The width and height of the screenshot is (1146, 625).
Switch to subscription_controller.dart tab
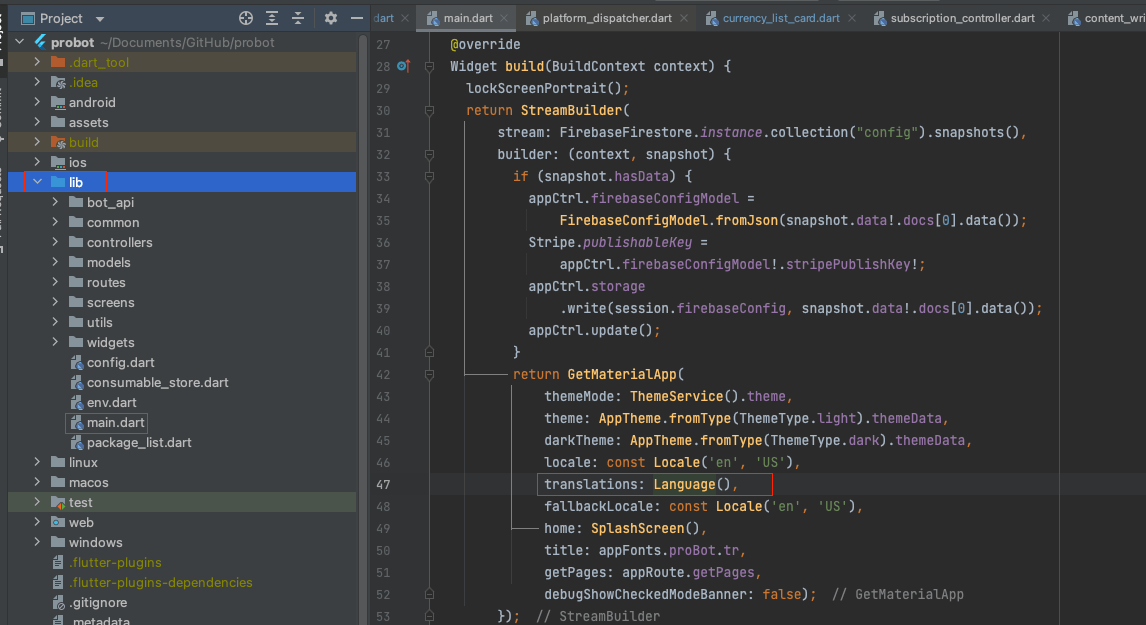tap(962, 18)
